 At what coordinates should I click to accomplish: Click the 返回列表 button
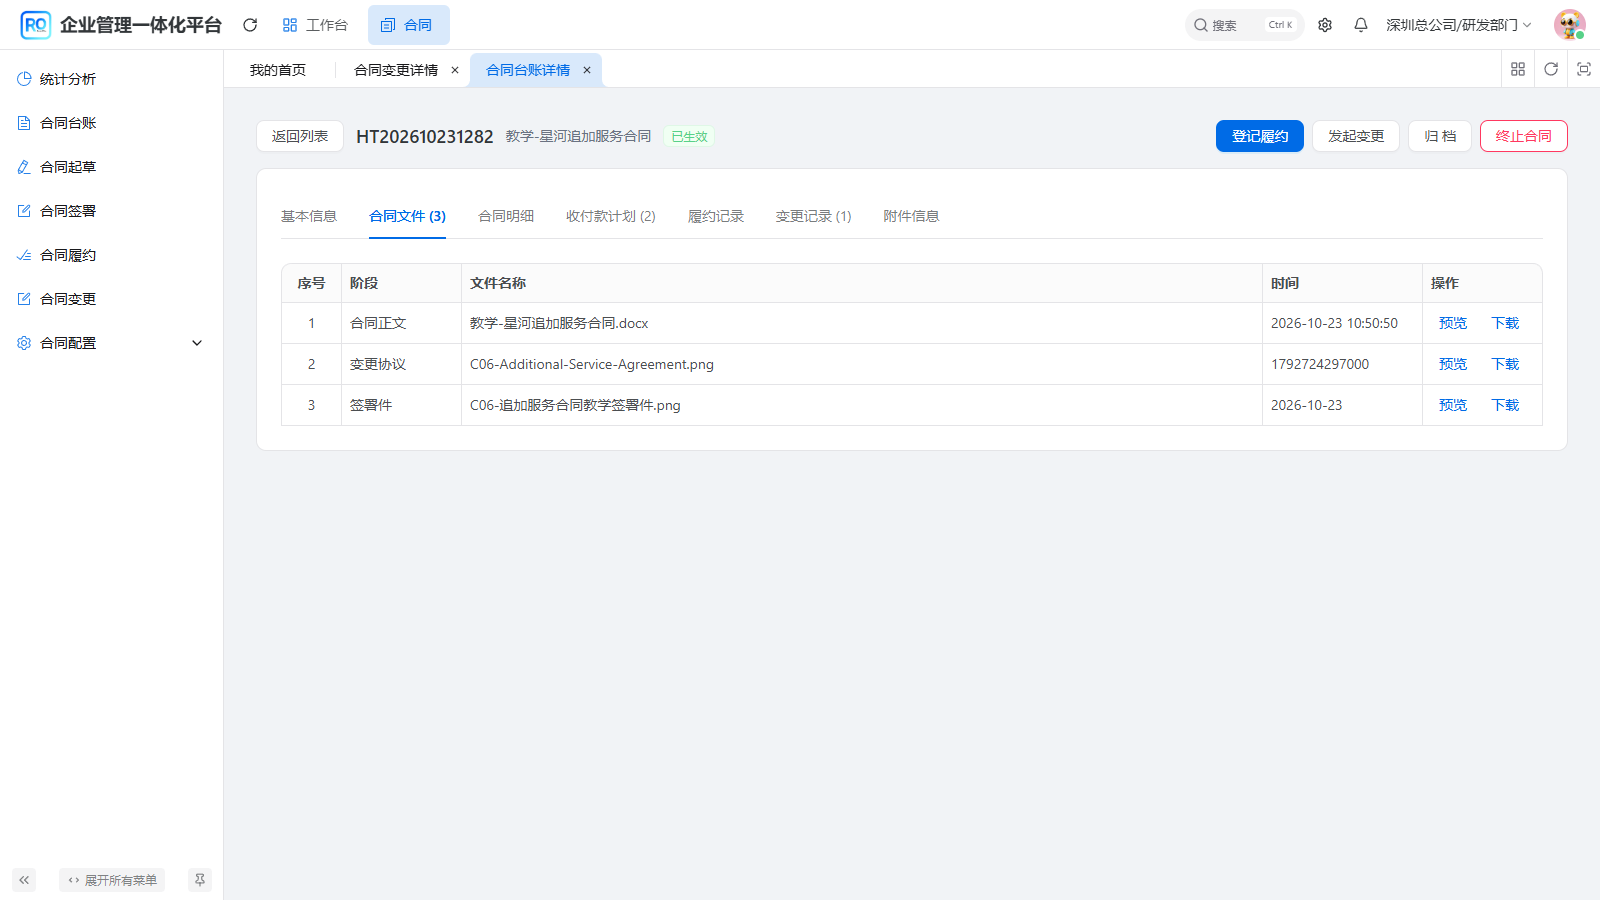[x=300, y=136]
